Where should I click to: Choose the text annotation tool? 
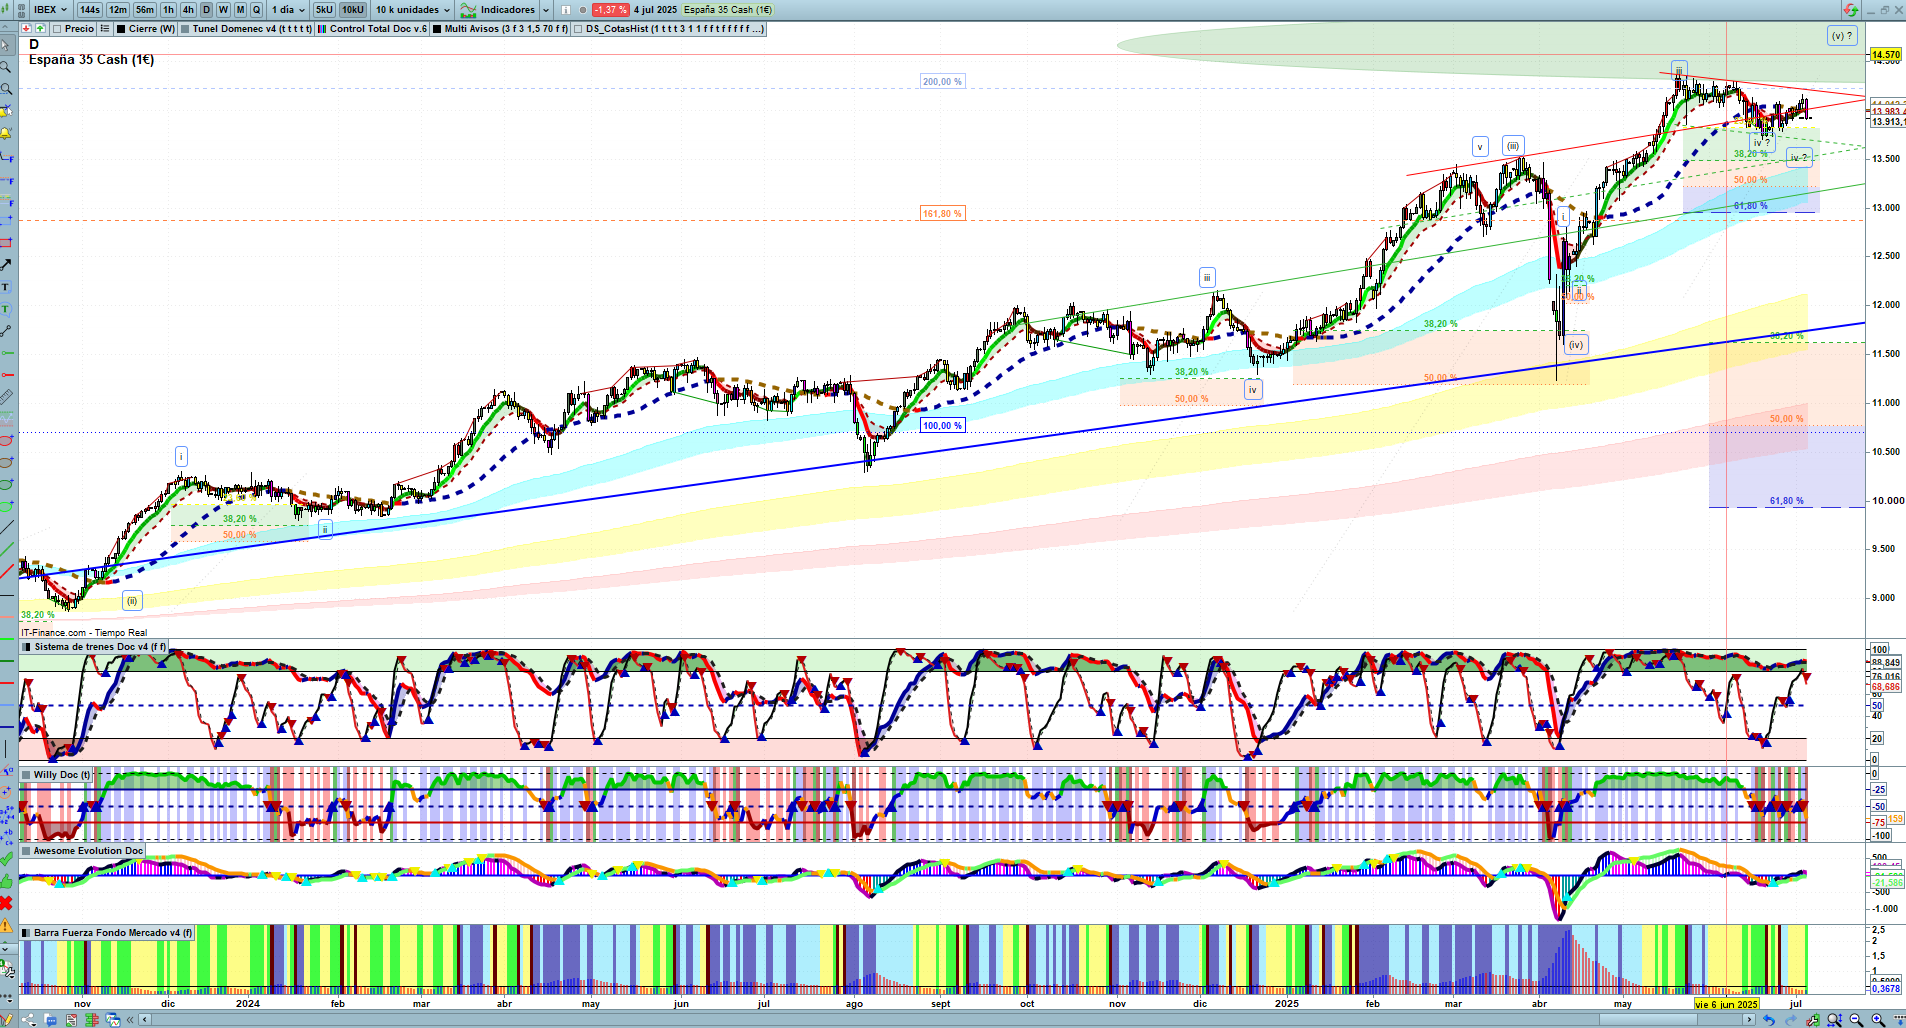point(6,287)
